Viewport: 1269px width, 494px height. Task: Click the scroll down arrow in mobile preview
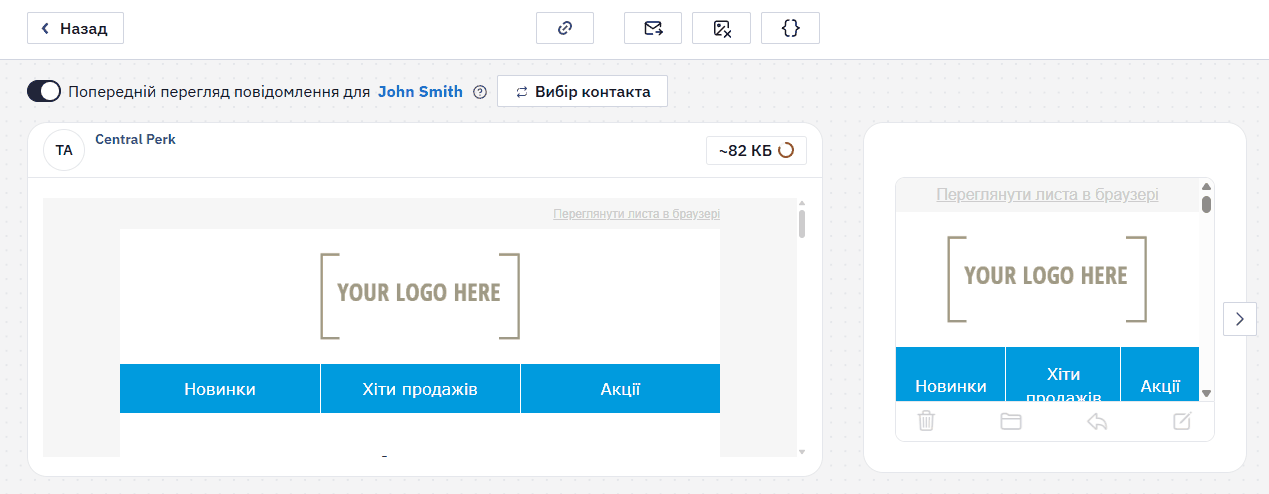pos(1206,393)
